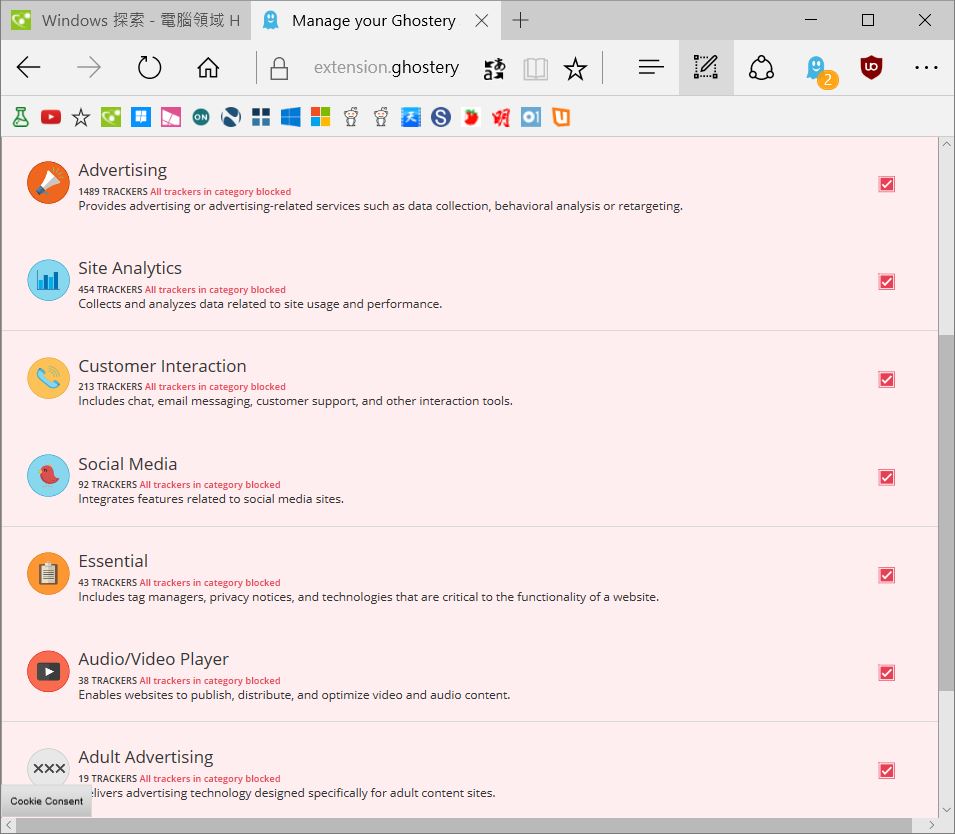Disable blocking for Social Media category

pos(886,477)
